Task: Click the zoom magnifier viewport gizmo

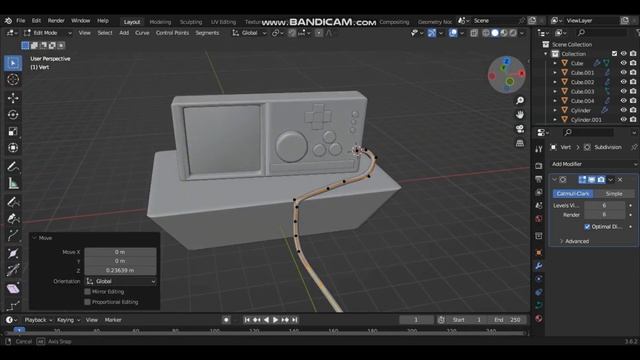Action: [x=520, y=100]
